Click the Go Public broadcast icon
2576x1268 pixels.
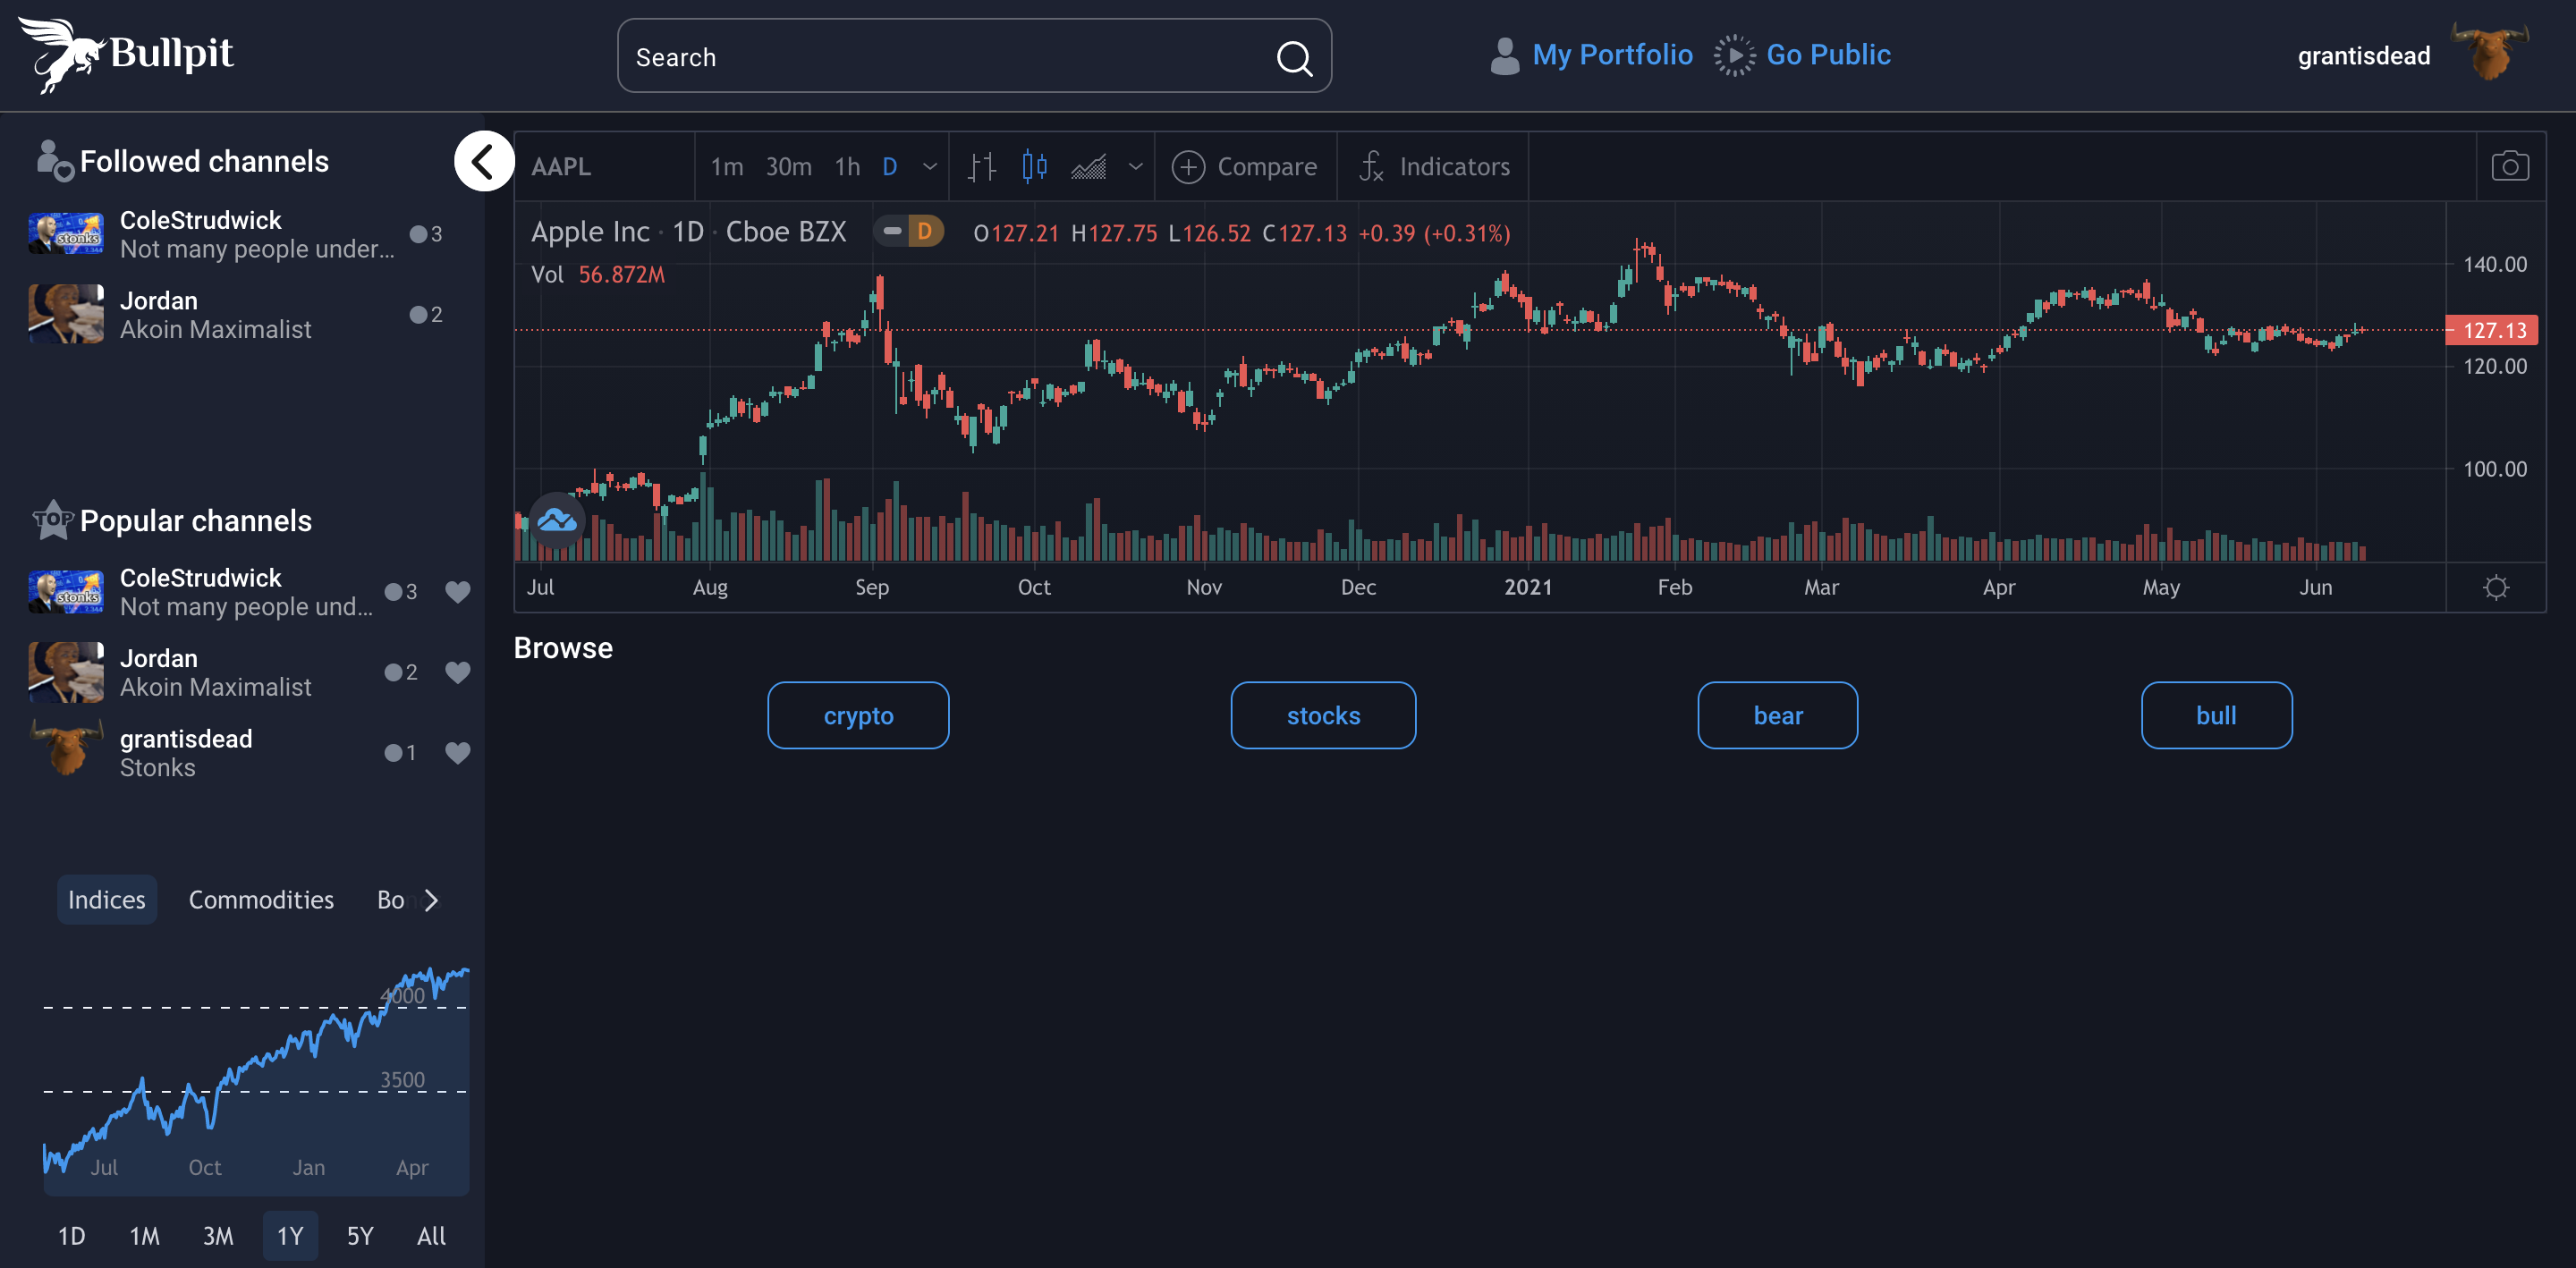tap(1734, 56)
